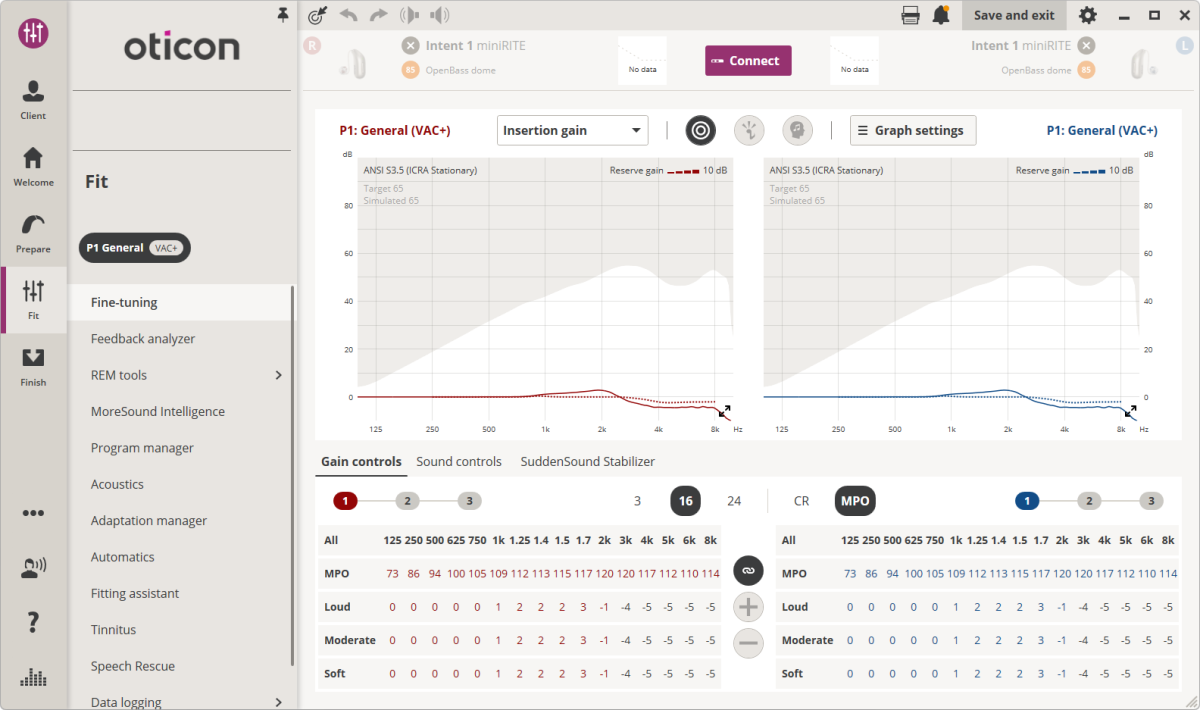Click the help question mark icon

pyautogui.click(x=33, y=622)
